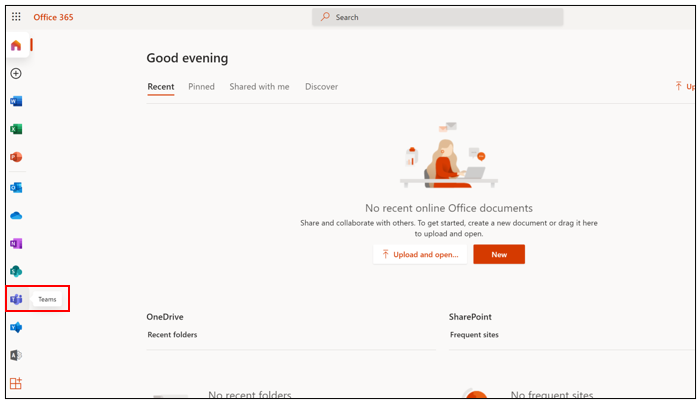Open PowerPoint from the sidebar
This screenshot has width=699, height=403.
(16, 157)
